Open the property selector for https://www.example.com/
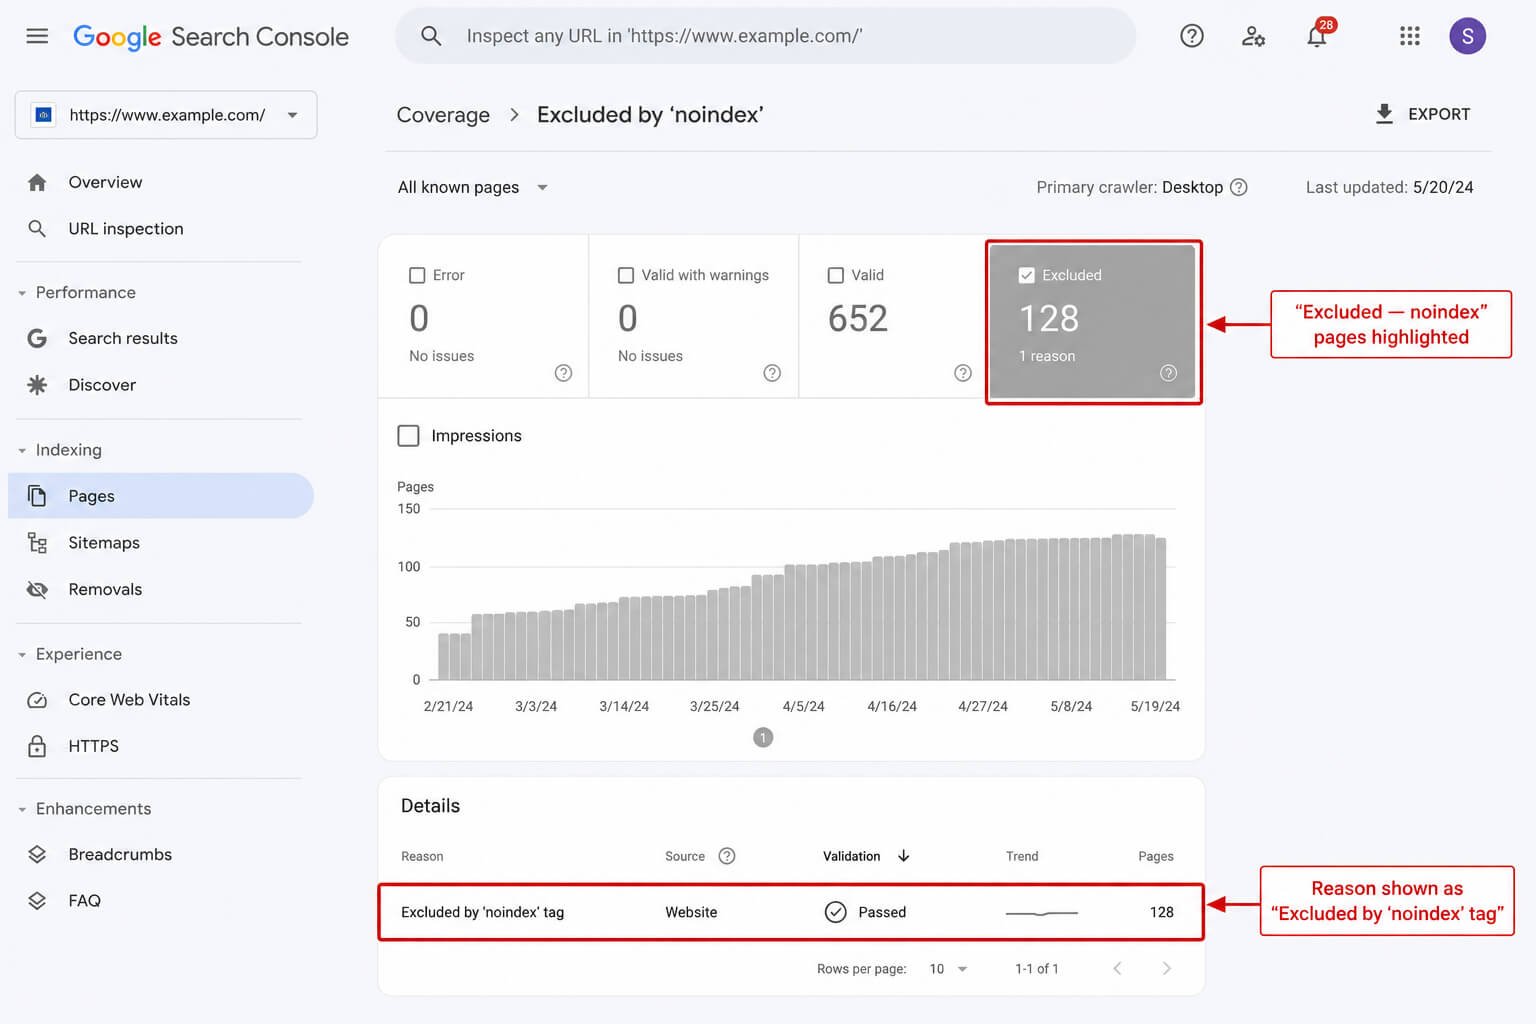Image resolution: width=1536 pixels, height=1024 pixels. click(166, 115)
